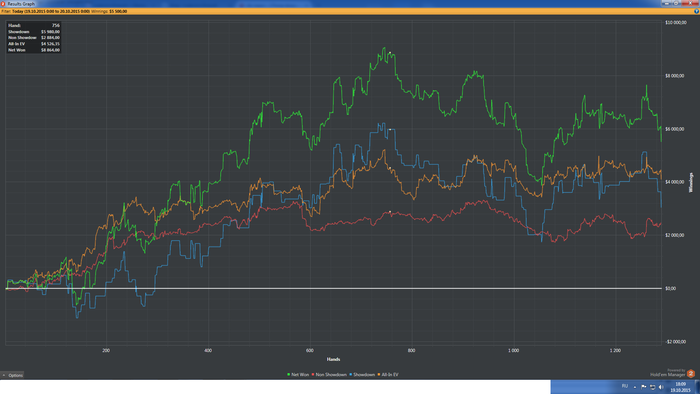
Task: Click the Non Showdown value in stats box
Action: (x=50, y=38)
